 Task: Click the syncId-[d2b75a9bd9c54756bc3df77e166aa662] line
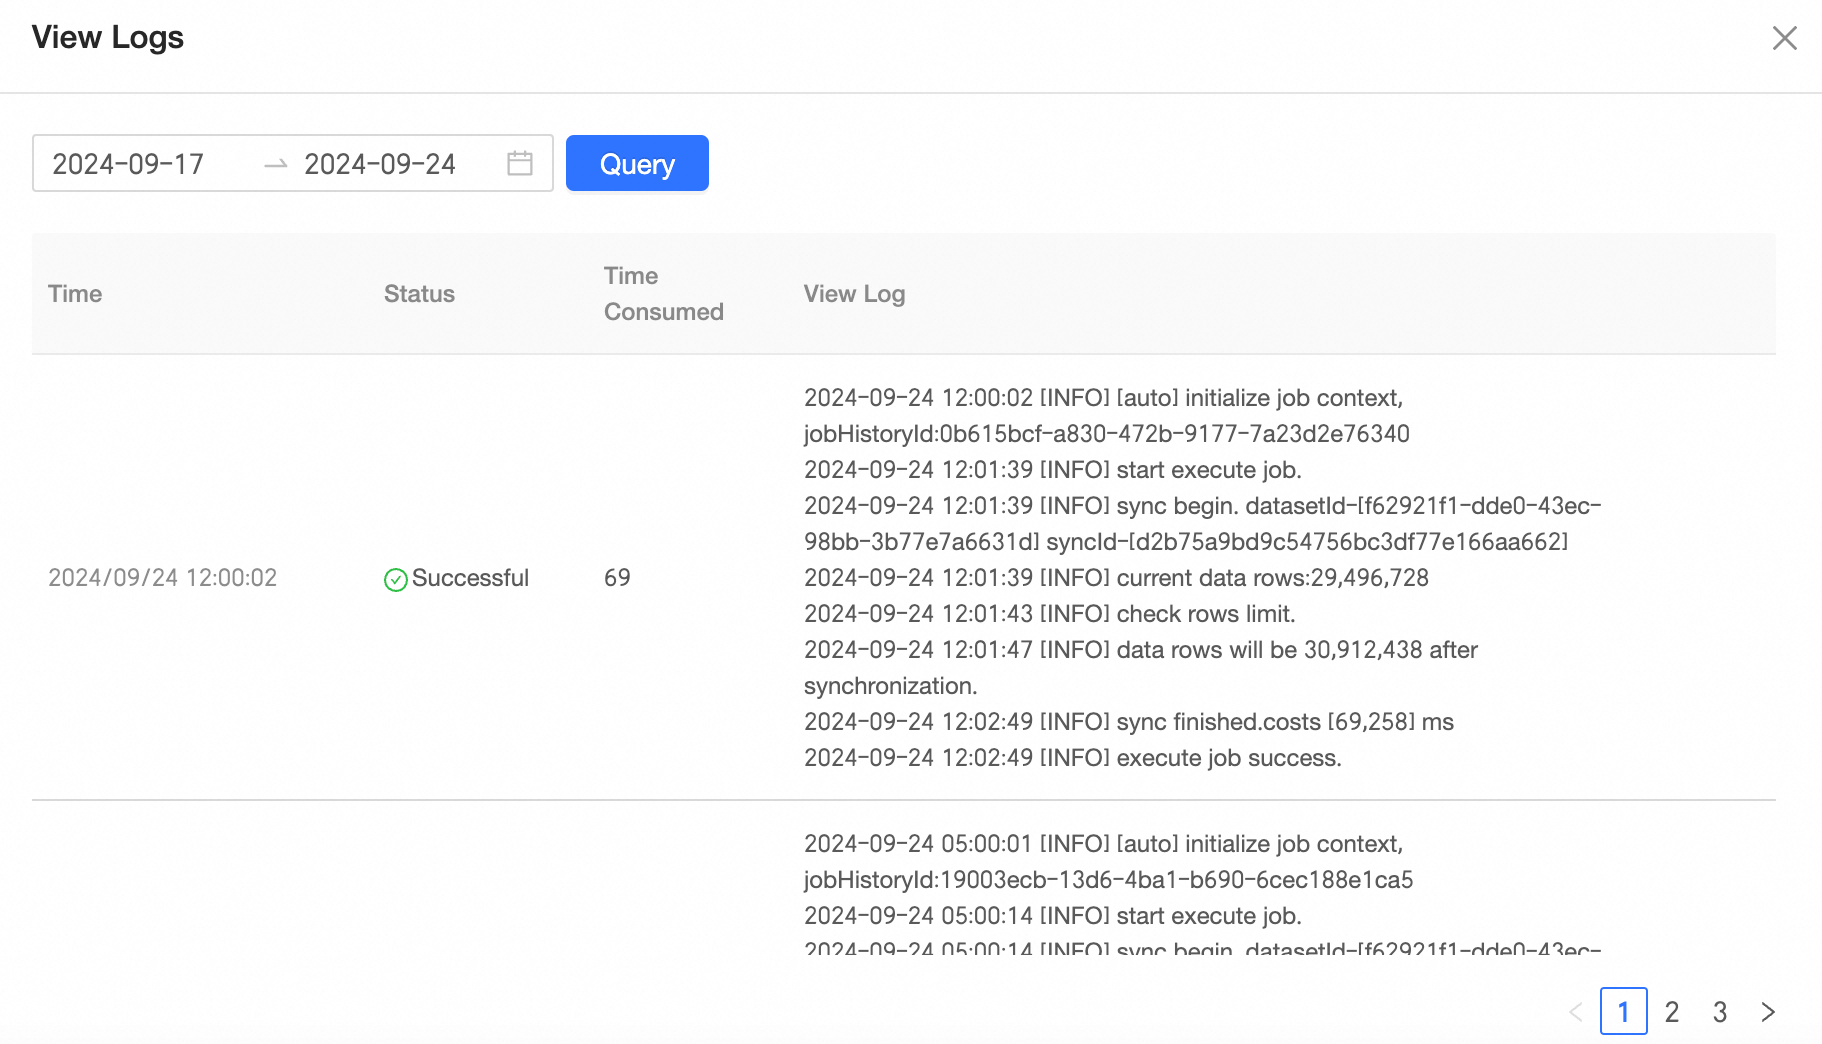(1186, 542)
